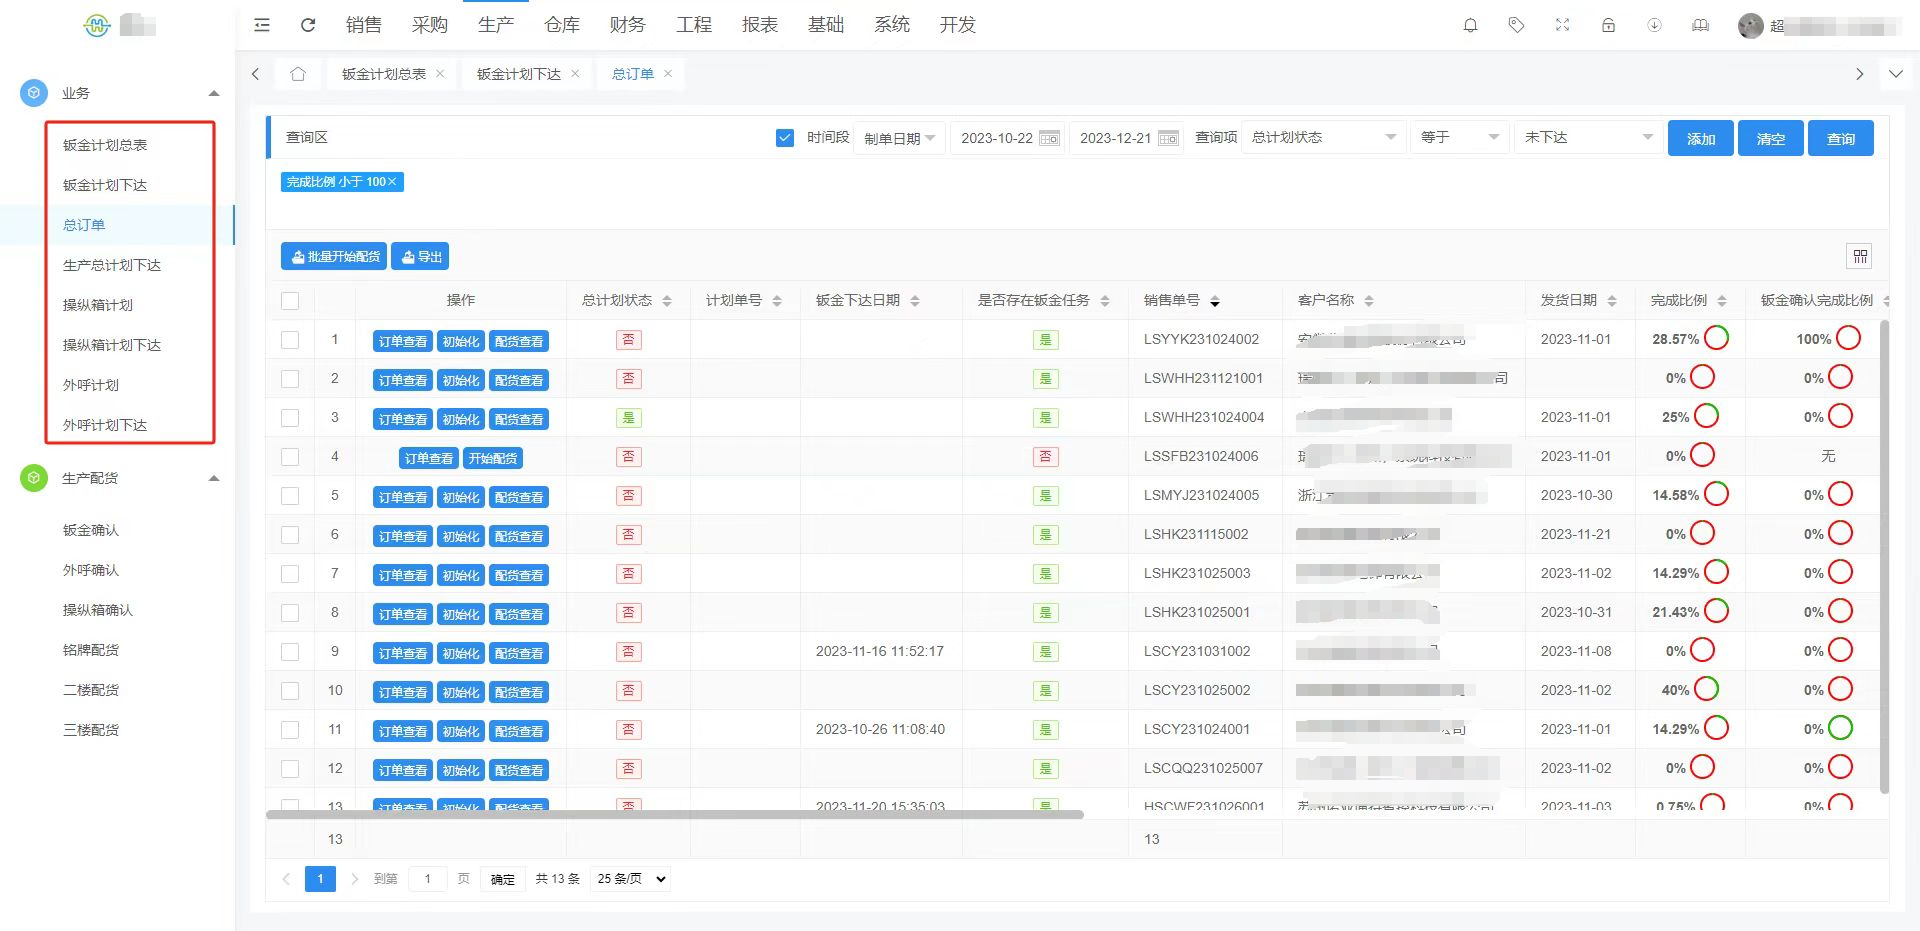The width and height of the screenshot is (1920, 931).
Task: Click the tag icon in header
Action: click(x=1516, y=25)
